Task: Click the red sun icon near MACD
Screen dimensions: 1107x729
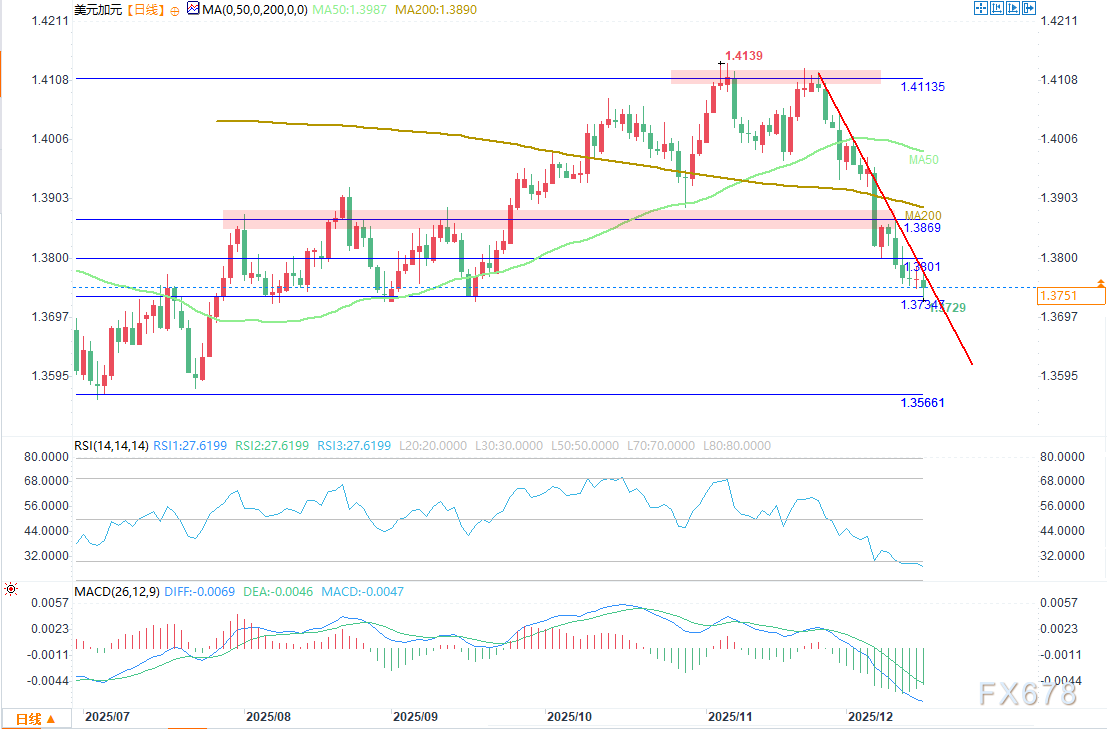Action: point(10,590)
